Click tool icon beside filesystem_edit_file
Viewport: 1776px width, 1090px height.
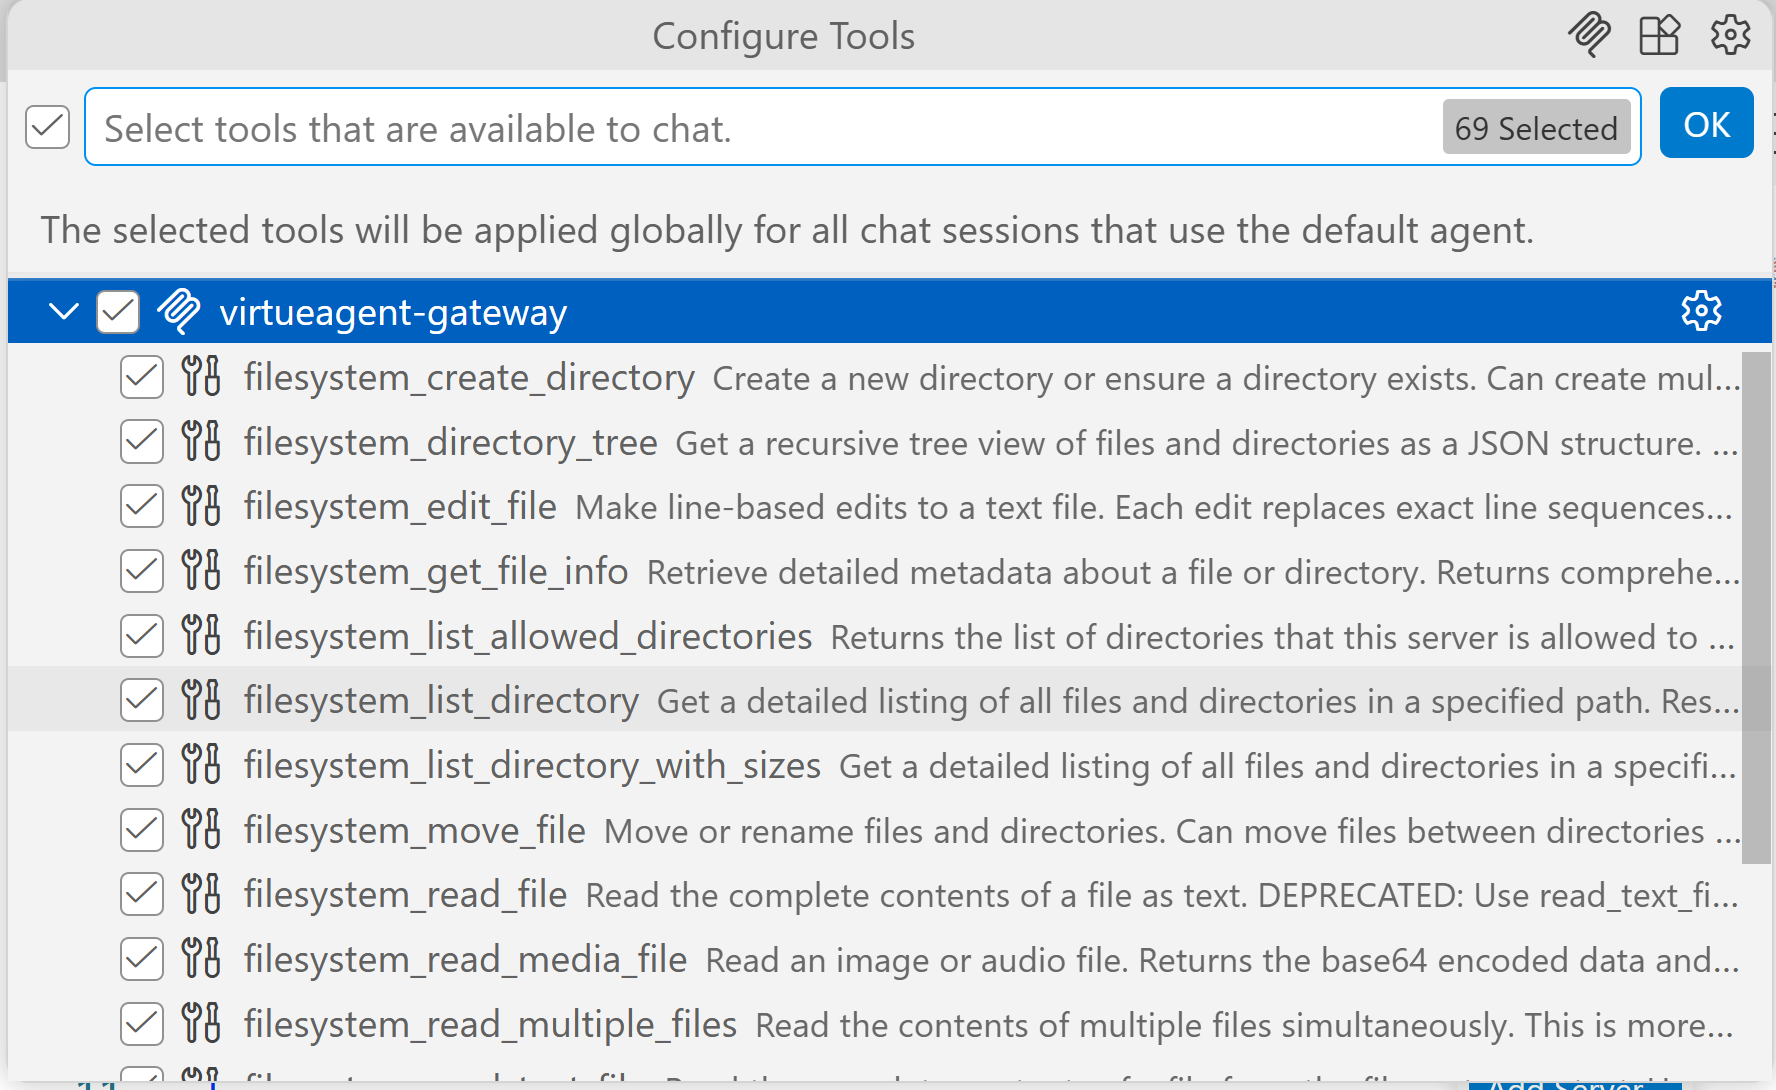201,506
